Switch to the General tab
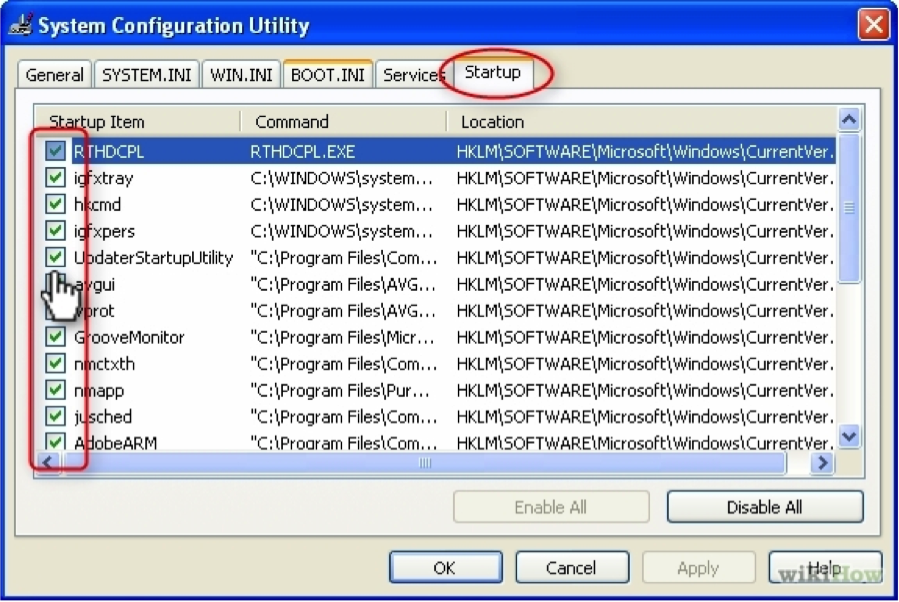The image size is (899, 602). pyautogui.click(x=54, y=75)
